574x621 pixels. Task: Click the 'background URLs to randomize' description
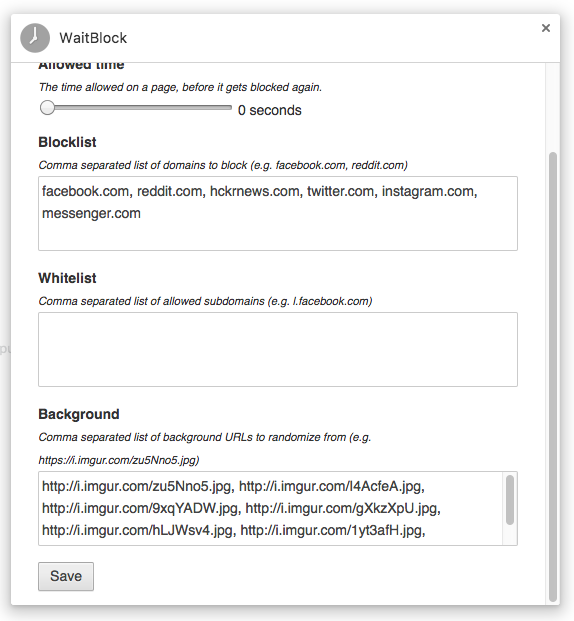[205, 448]
